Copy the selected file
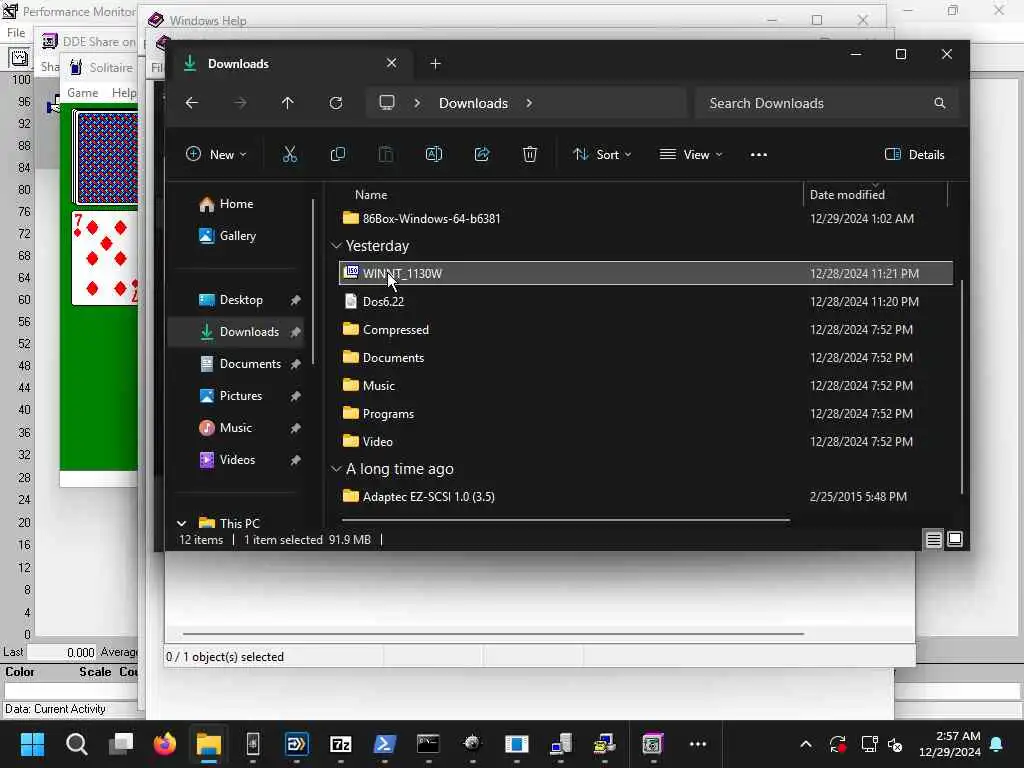Viewport: 1024px width, 768px height. [x=338, y=155]
